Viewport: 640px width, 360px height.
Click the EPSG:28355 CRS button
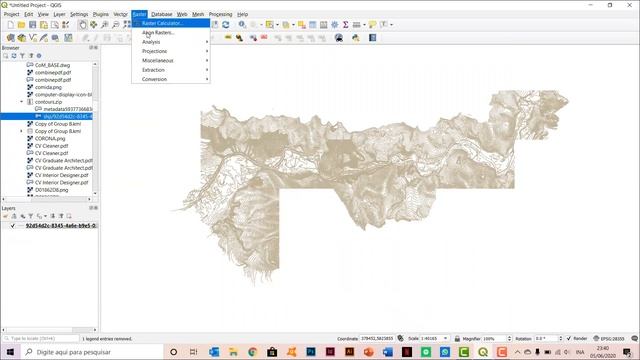[609, 339]
